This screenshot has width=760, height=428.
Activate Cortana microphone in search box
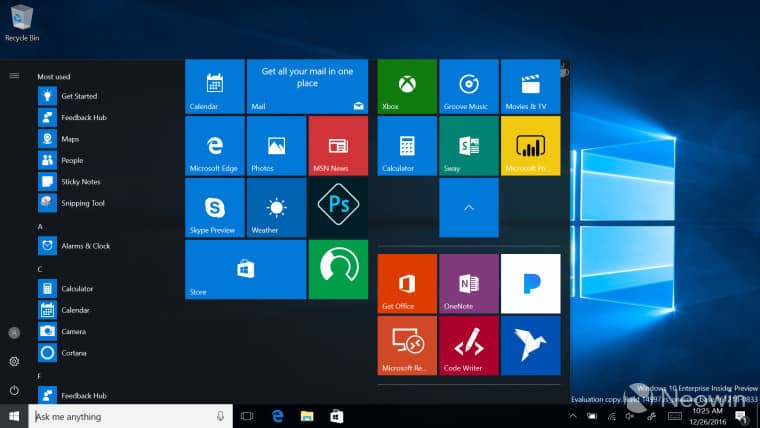point(221,416)
